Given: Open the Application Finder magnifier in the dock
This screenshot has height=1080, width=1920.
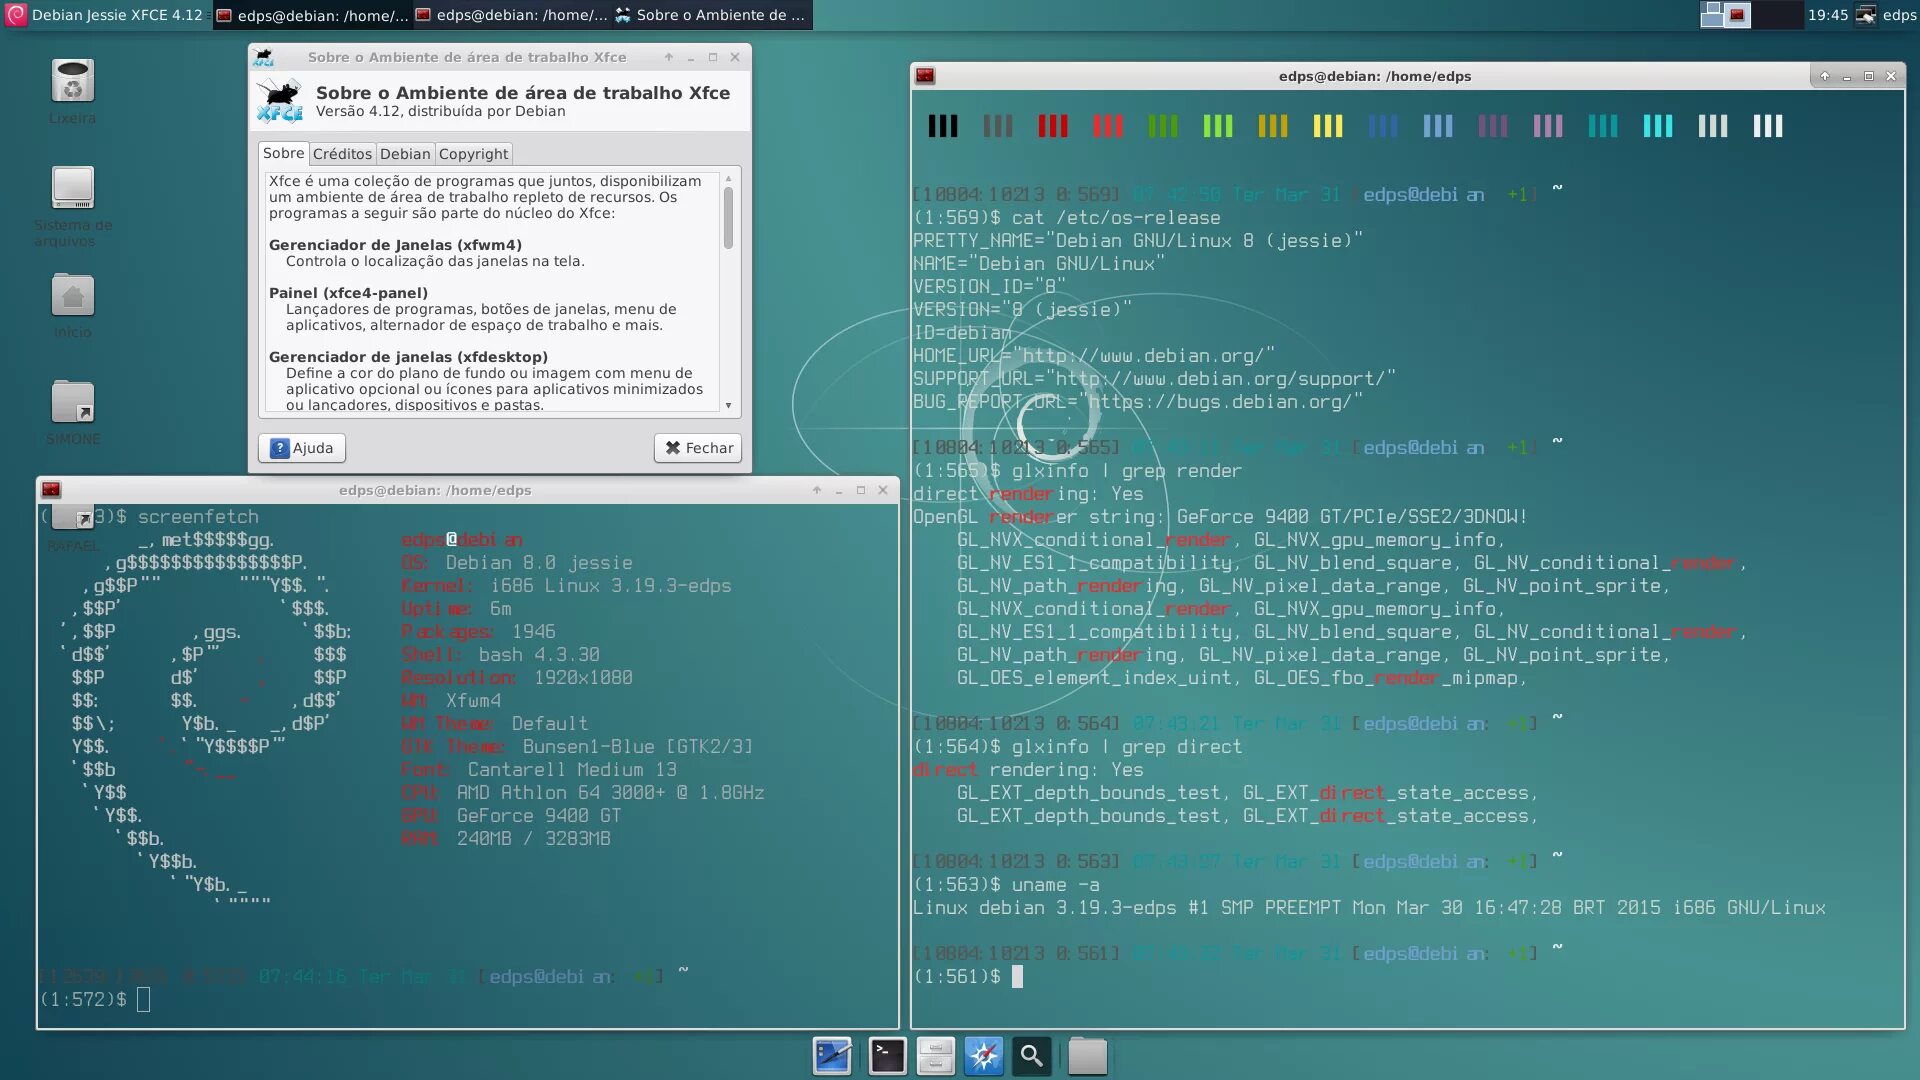Looking at the screenshot, I should coord(1032,1055).
